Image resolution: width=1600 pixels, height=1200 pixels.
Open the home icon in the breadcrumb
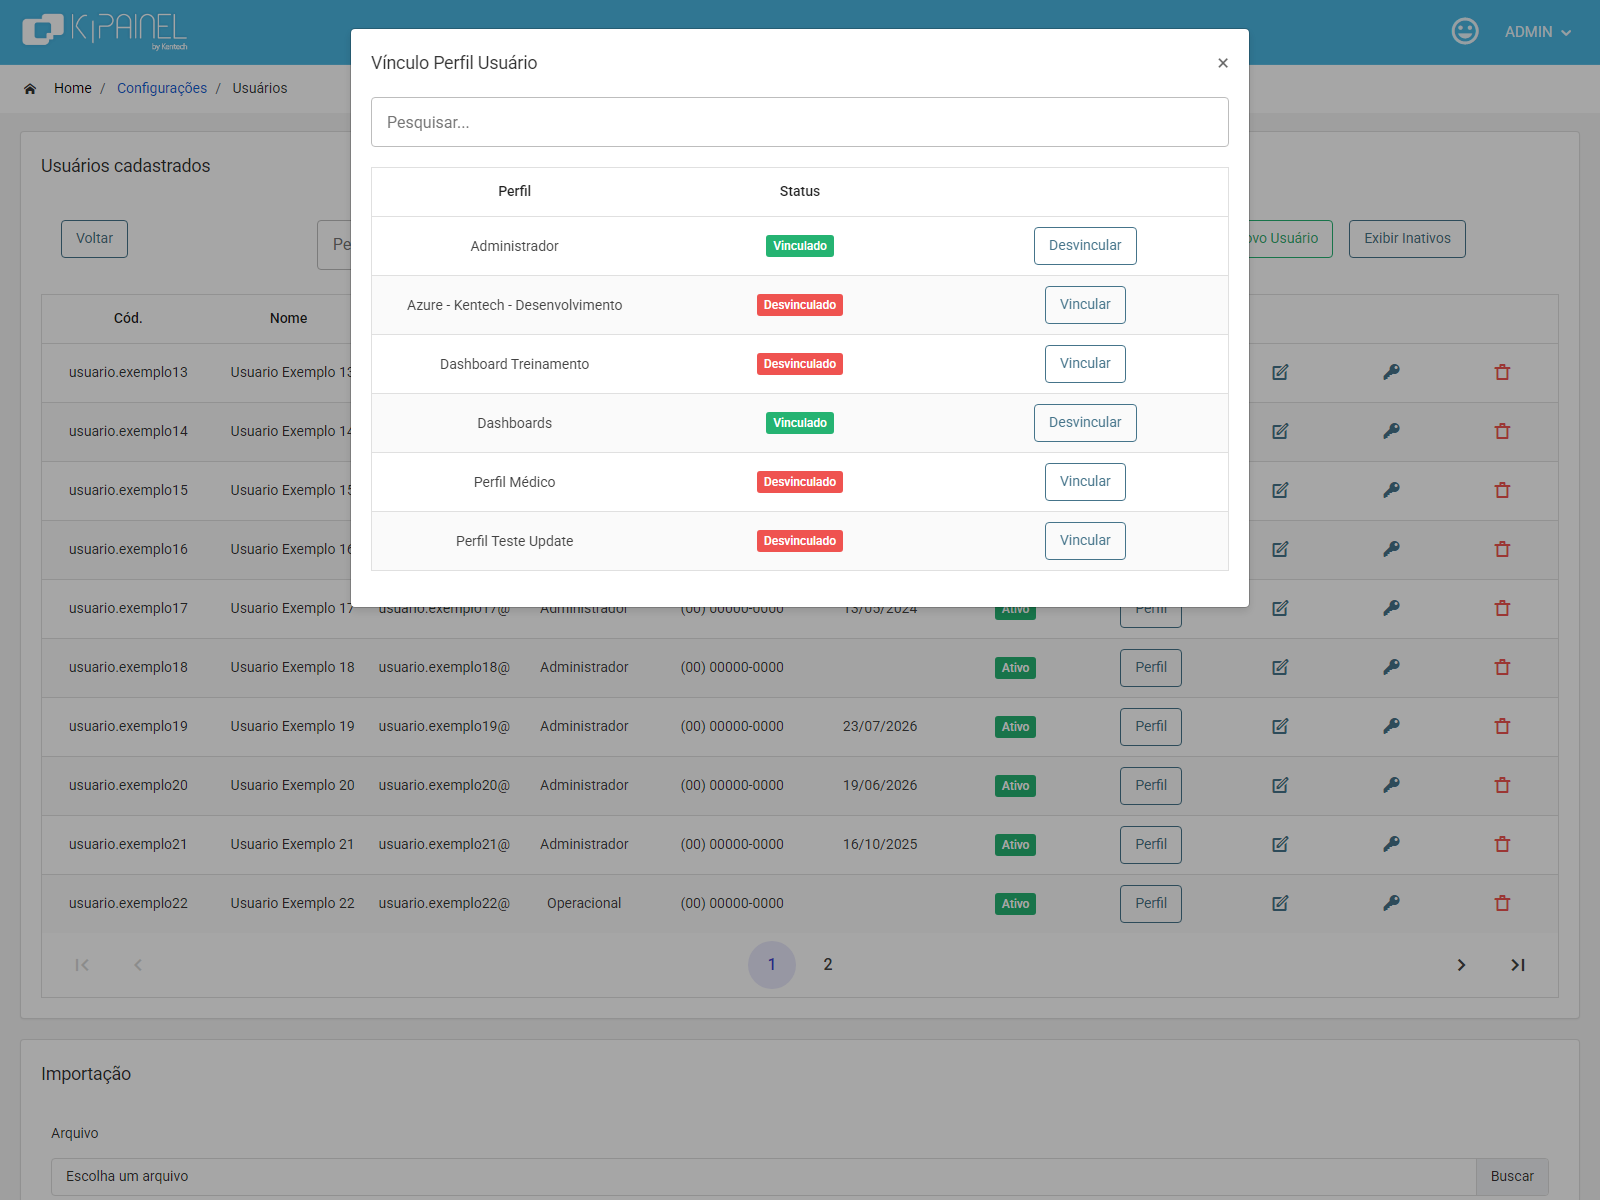(30, 89)
